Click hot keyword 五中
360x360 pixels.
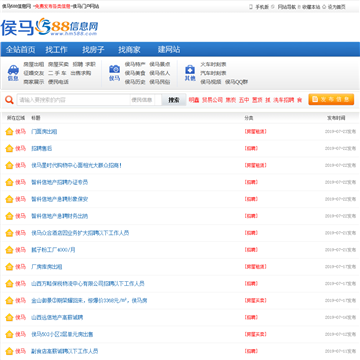[x=244, y=100]
